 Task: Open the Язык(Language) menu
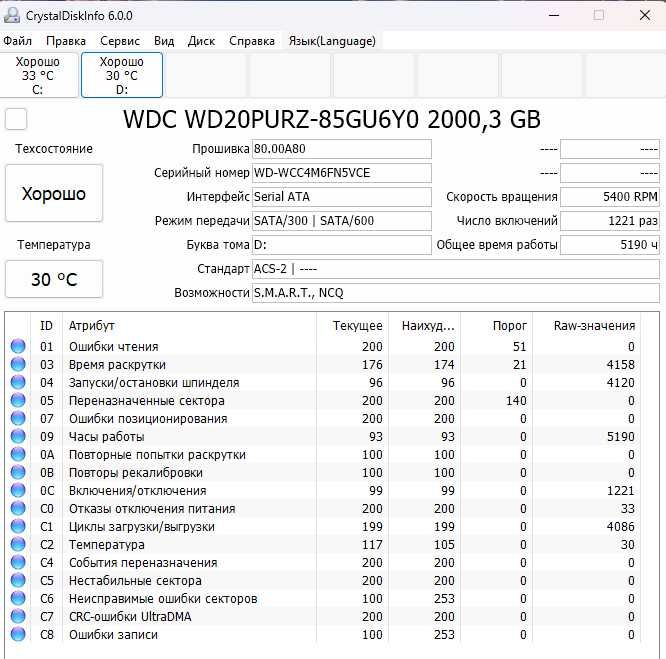332,41
